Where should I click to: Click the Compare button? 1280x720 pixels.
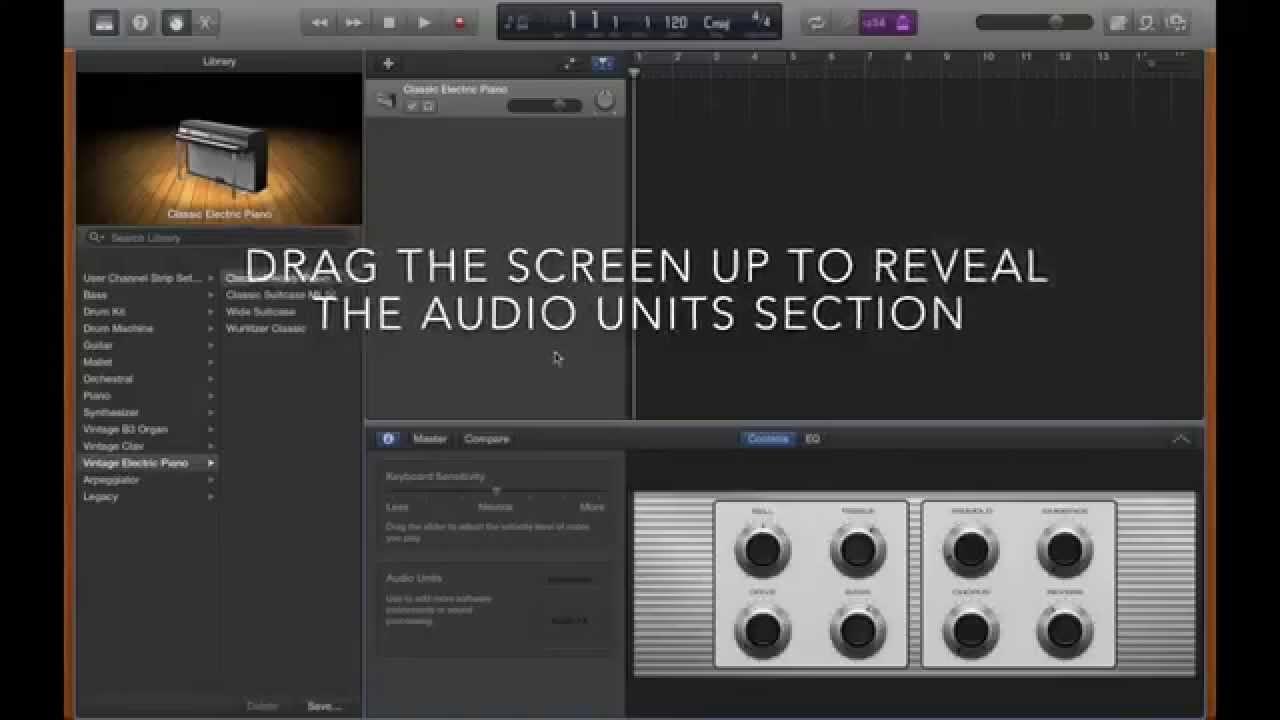(x=487, y=439)
